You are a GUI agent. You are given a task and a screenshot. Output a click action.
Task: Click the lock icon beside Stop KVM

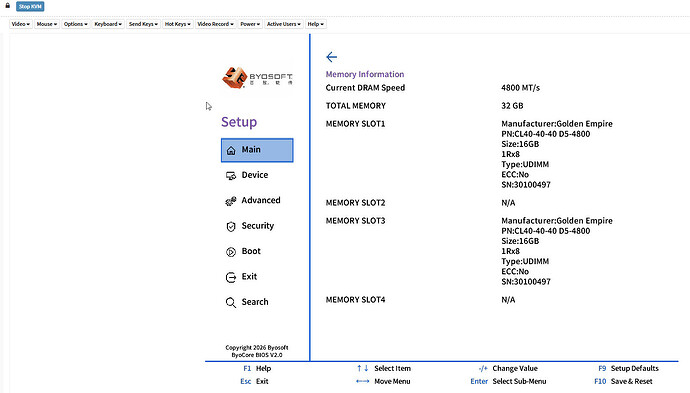[7, 6]
